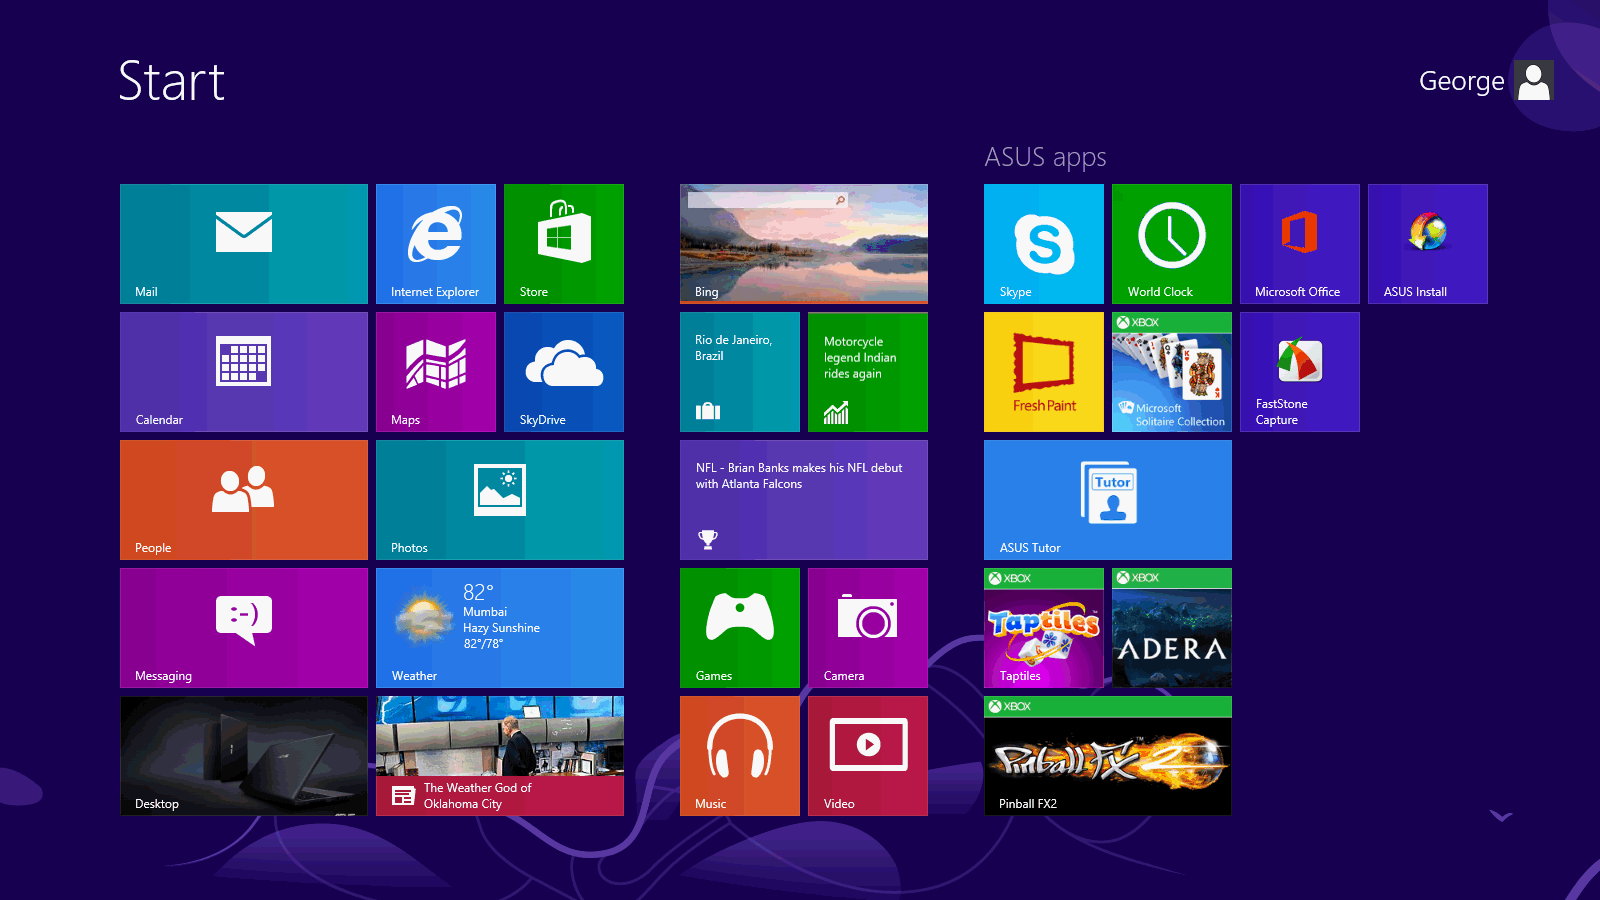This screenshot has height=900, width=1600.
Task: Click the down chevron at bottom right
Action: [1501, 816]
